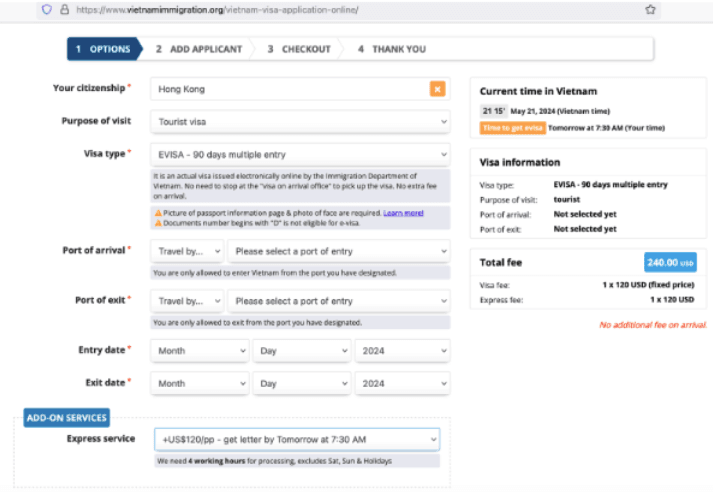Open Port of exit 'Travel by' dropdown
The height and width of the screenshot is (492, 713).
tap(187, 300)
